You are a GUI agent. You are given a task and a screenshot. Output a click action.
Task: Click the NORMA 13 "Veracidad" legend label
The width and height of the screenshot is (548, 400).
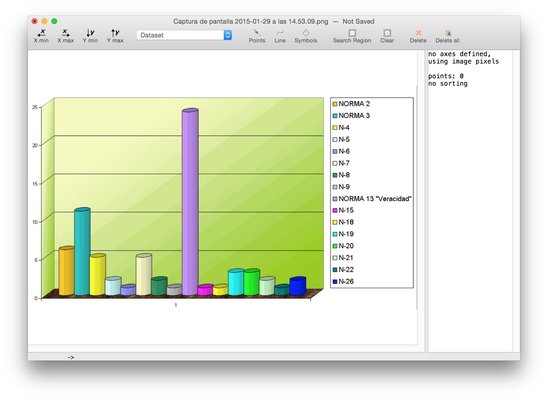point(375,199)
